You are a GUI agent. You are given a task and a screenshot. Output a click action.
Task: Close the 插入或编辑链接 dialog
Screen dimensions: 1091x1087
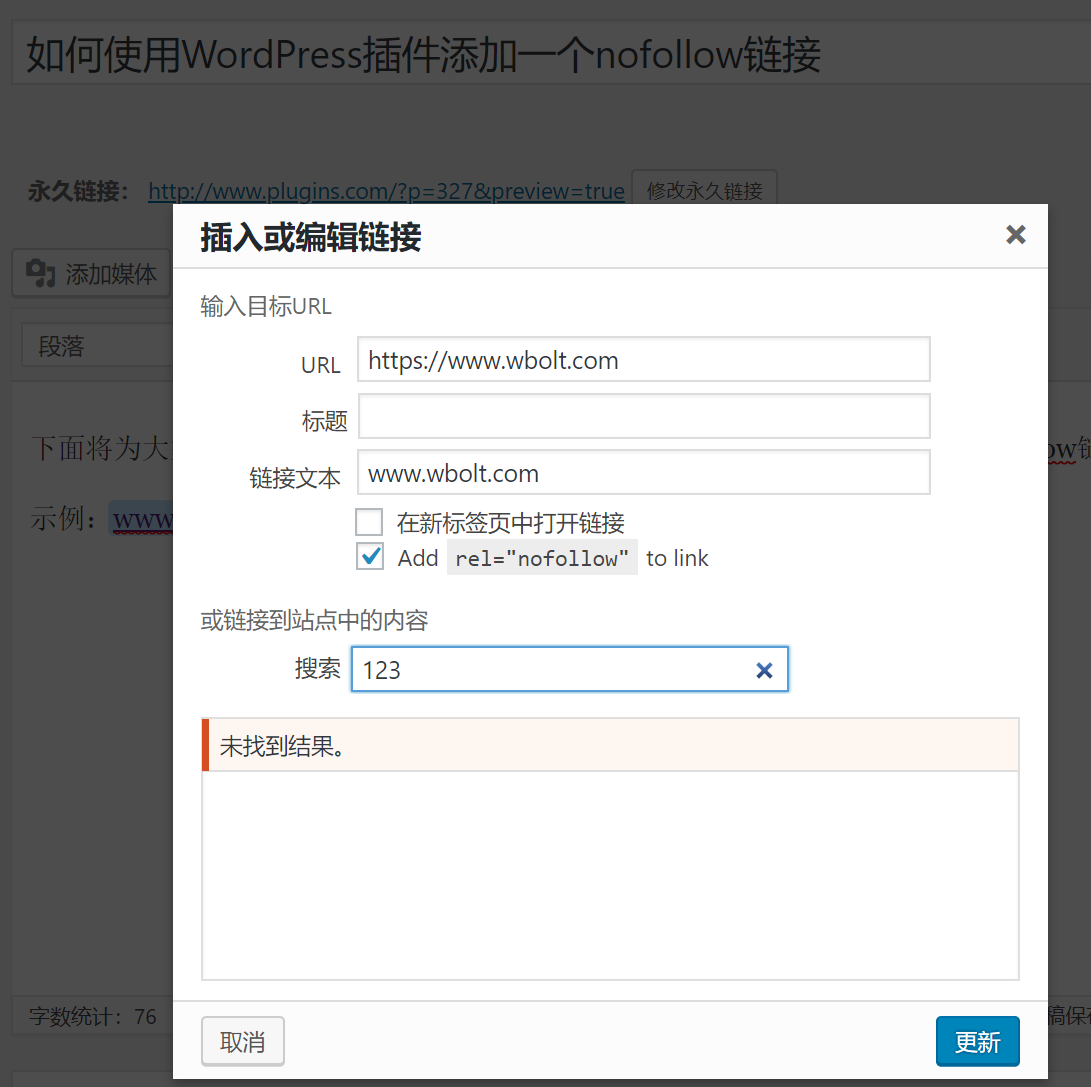pyautogui.click(x=1016, y=235)
